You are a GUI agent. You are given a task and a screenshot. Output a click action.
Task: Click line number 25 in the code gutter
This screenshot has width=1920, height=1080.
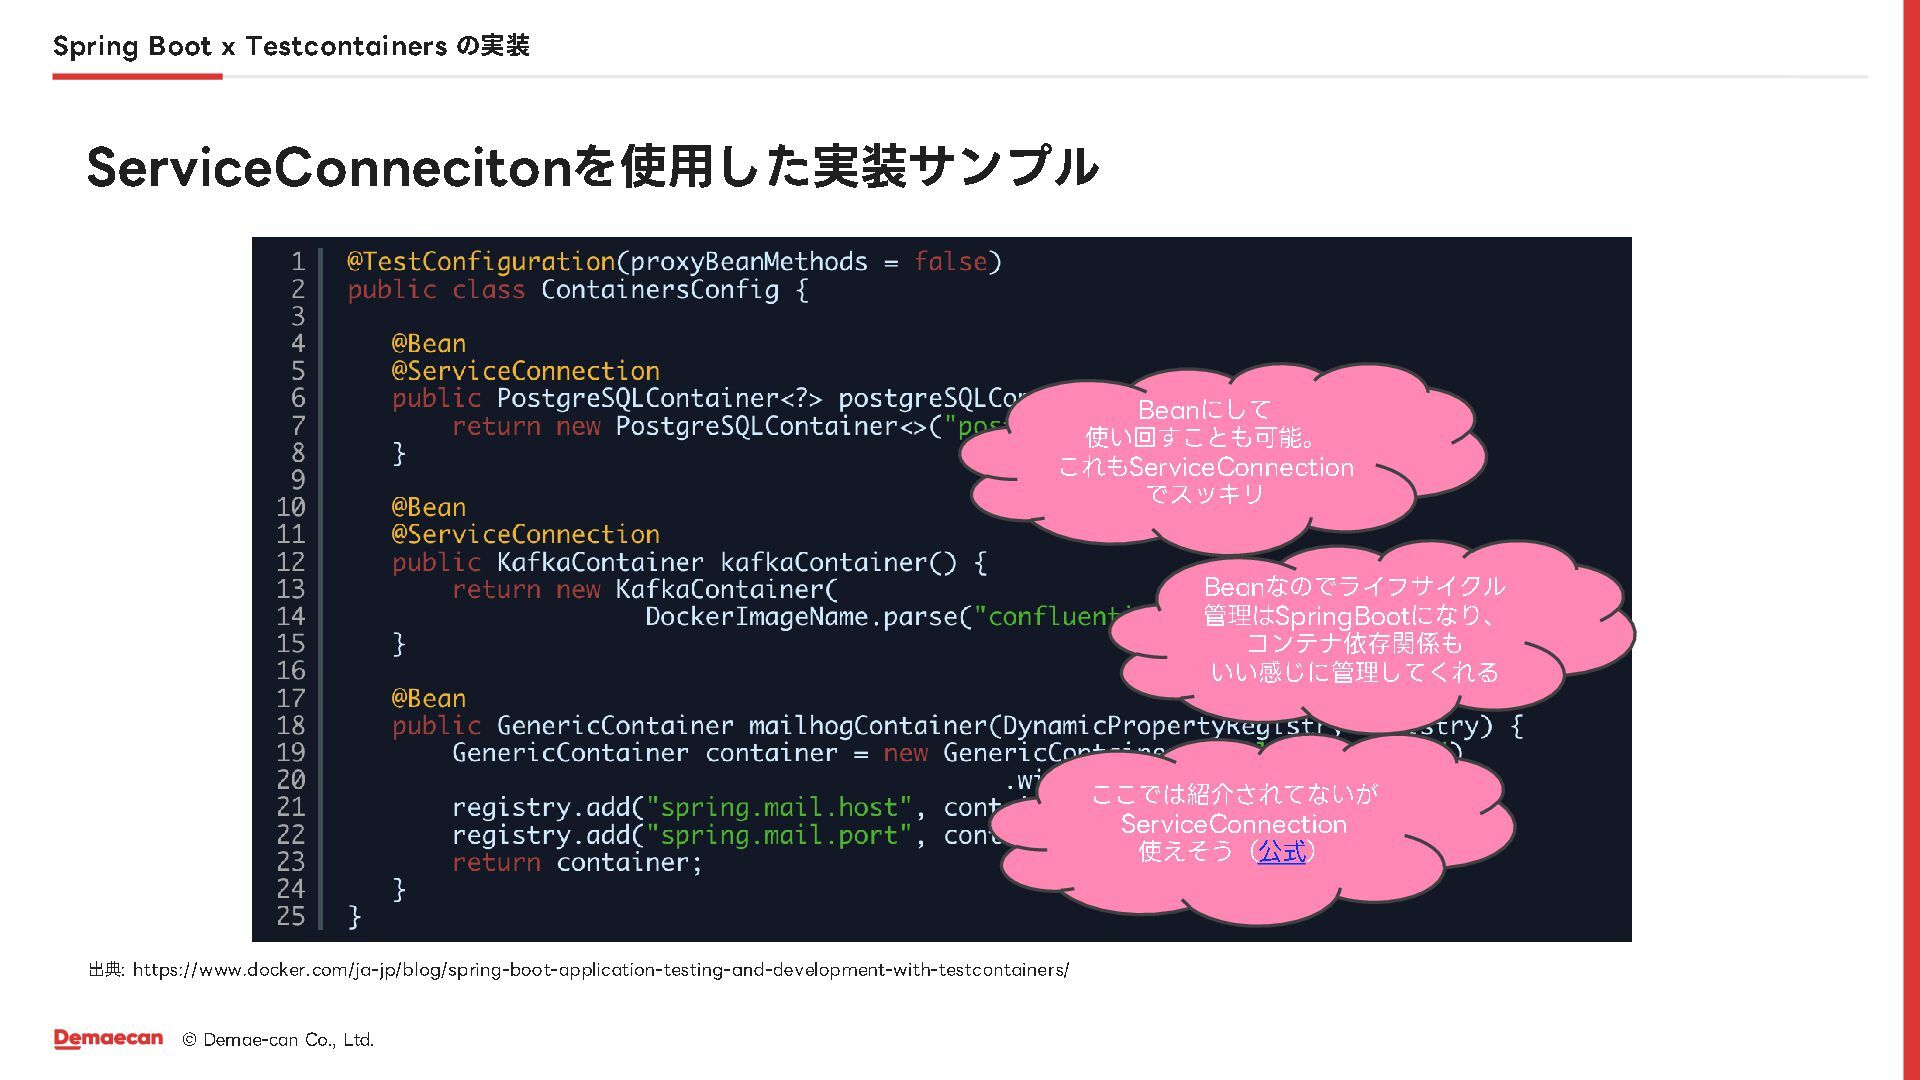point(291,916)
